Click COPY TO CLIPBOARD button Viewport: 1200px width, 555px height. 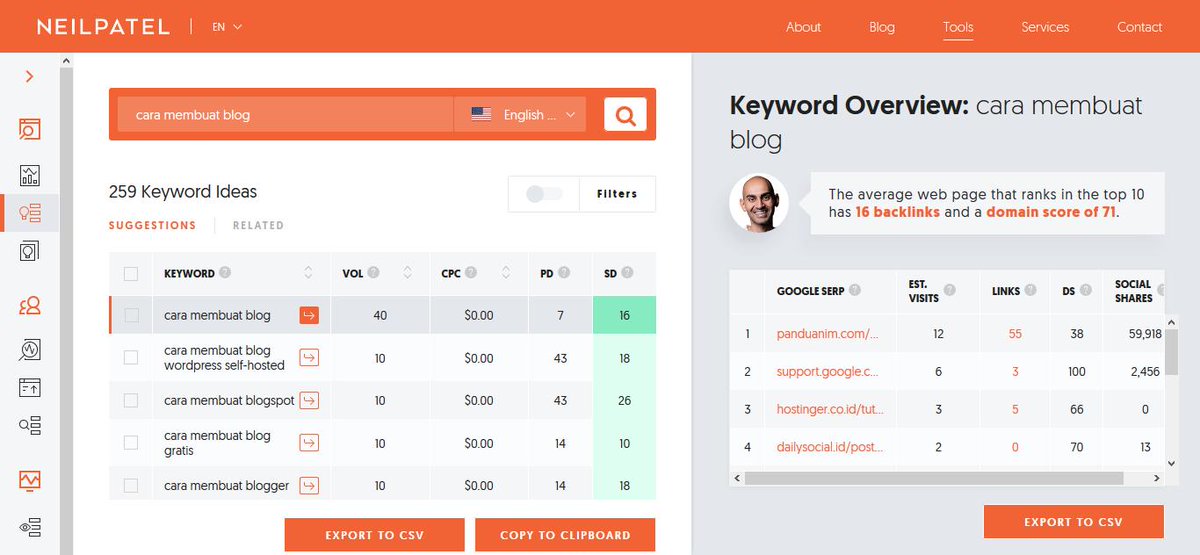[565, 535]
